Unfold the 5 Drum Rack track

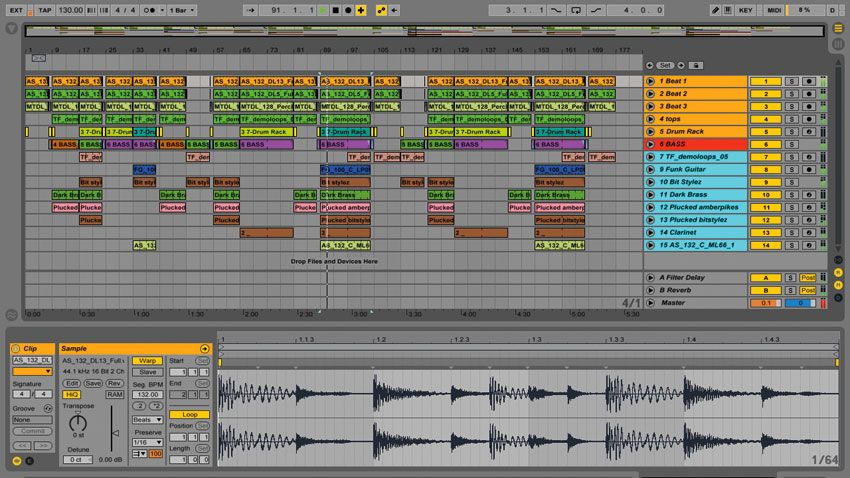tap(650, 132)
